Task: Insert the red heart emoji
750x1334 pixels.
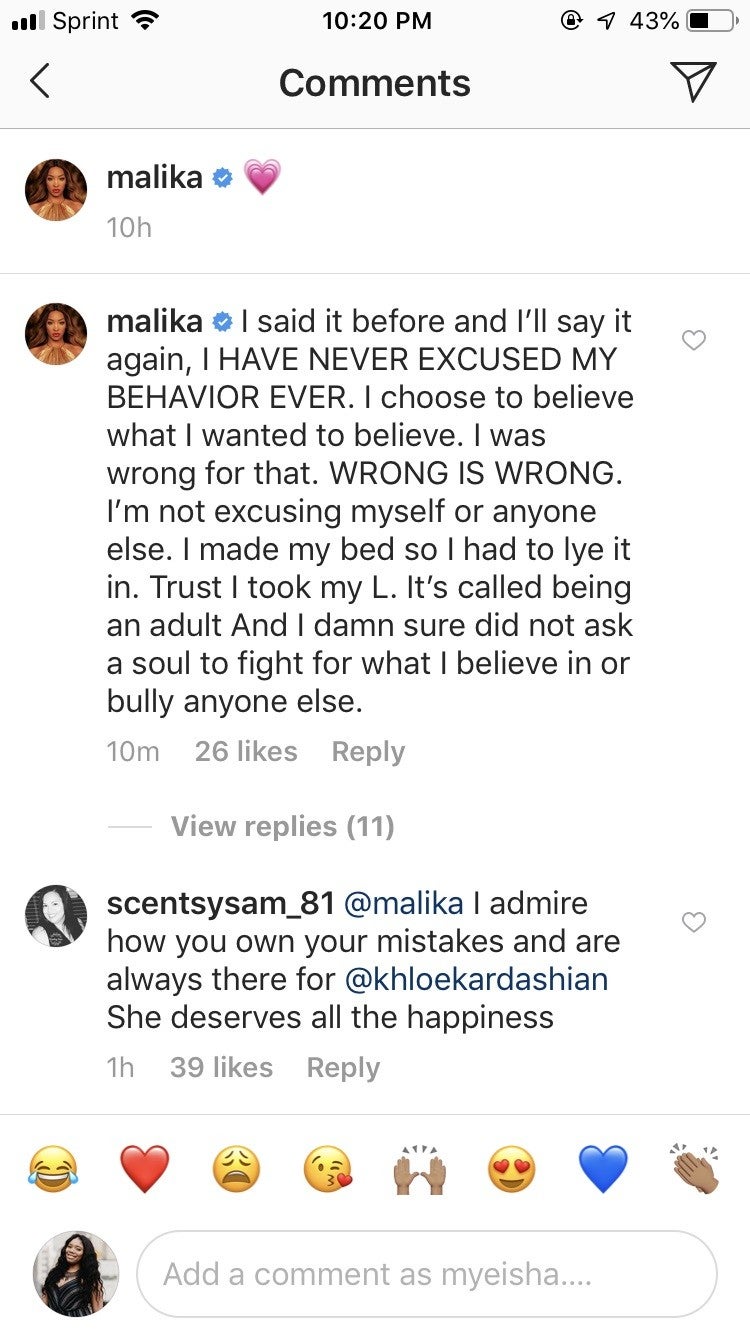Action: tap(145, 1170)
